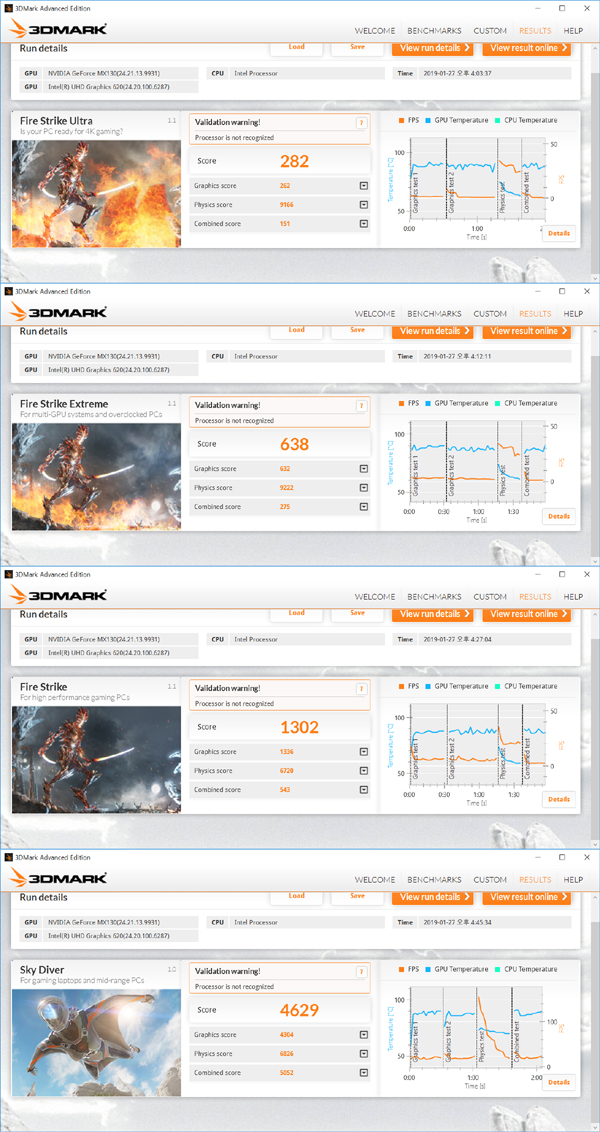The image size is (600, 1132).
Task: Open Details of Fire Strike Extreme chart
Action: [x=559, y=516]
